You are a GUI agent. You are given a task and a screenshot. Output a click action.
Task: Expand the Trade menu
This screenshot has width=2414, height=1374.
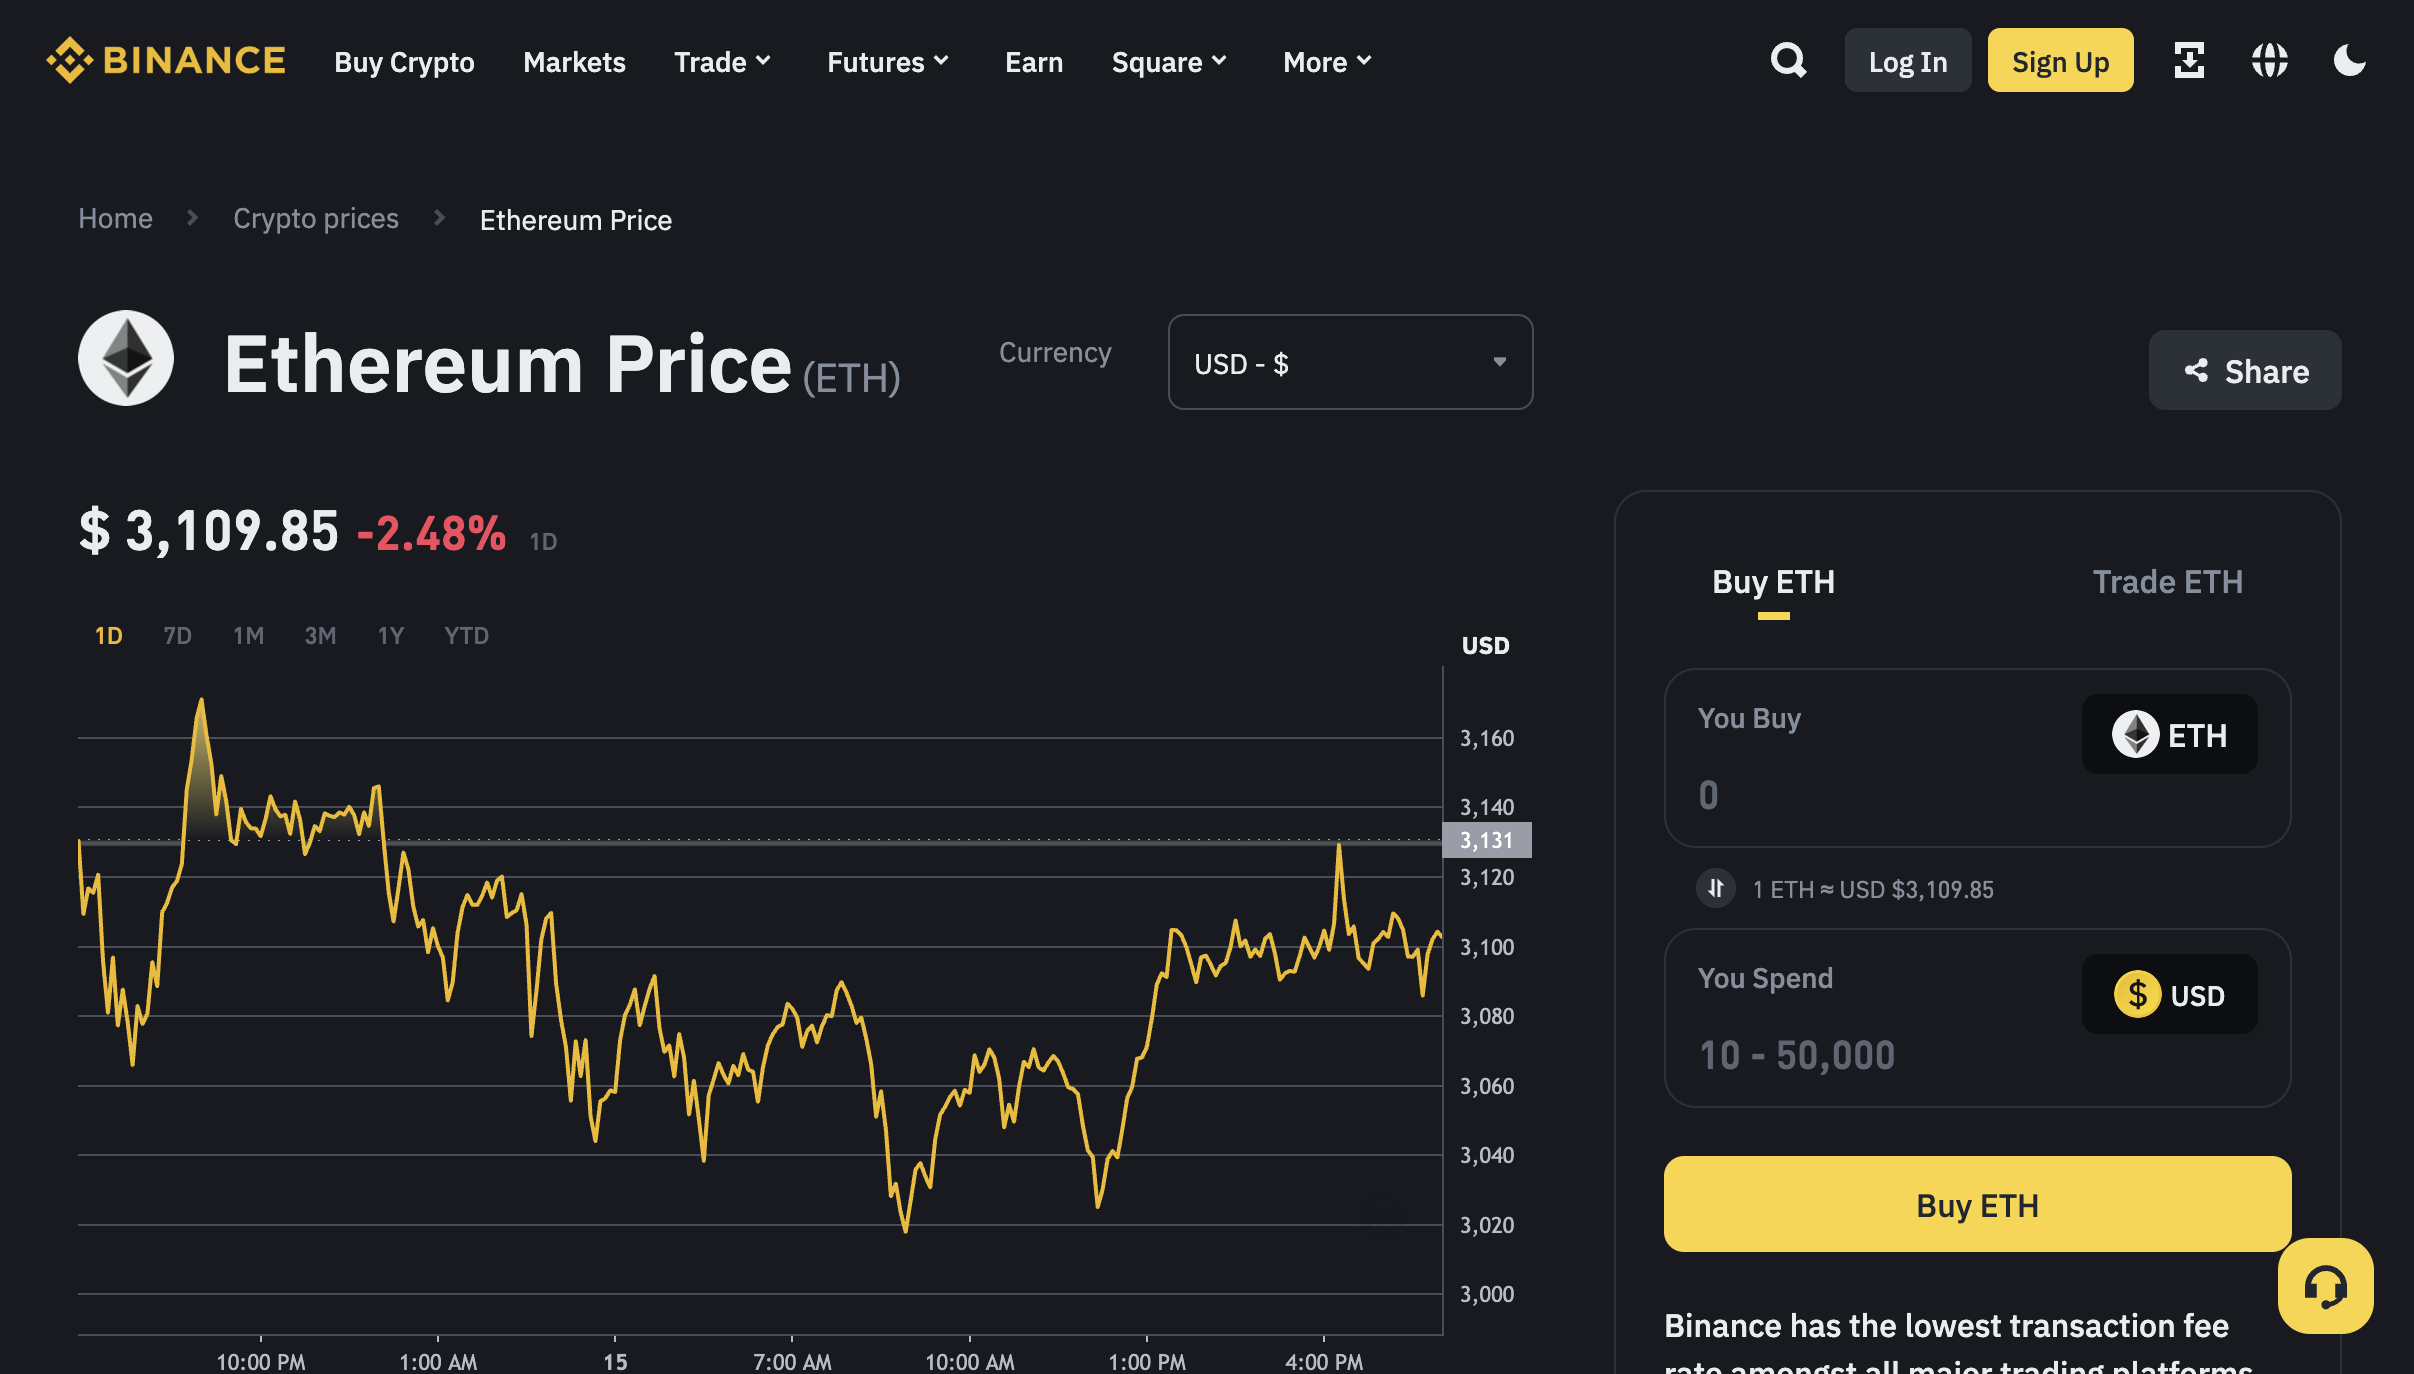click(x=722, y=62)
